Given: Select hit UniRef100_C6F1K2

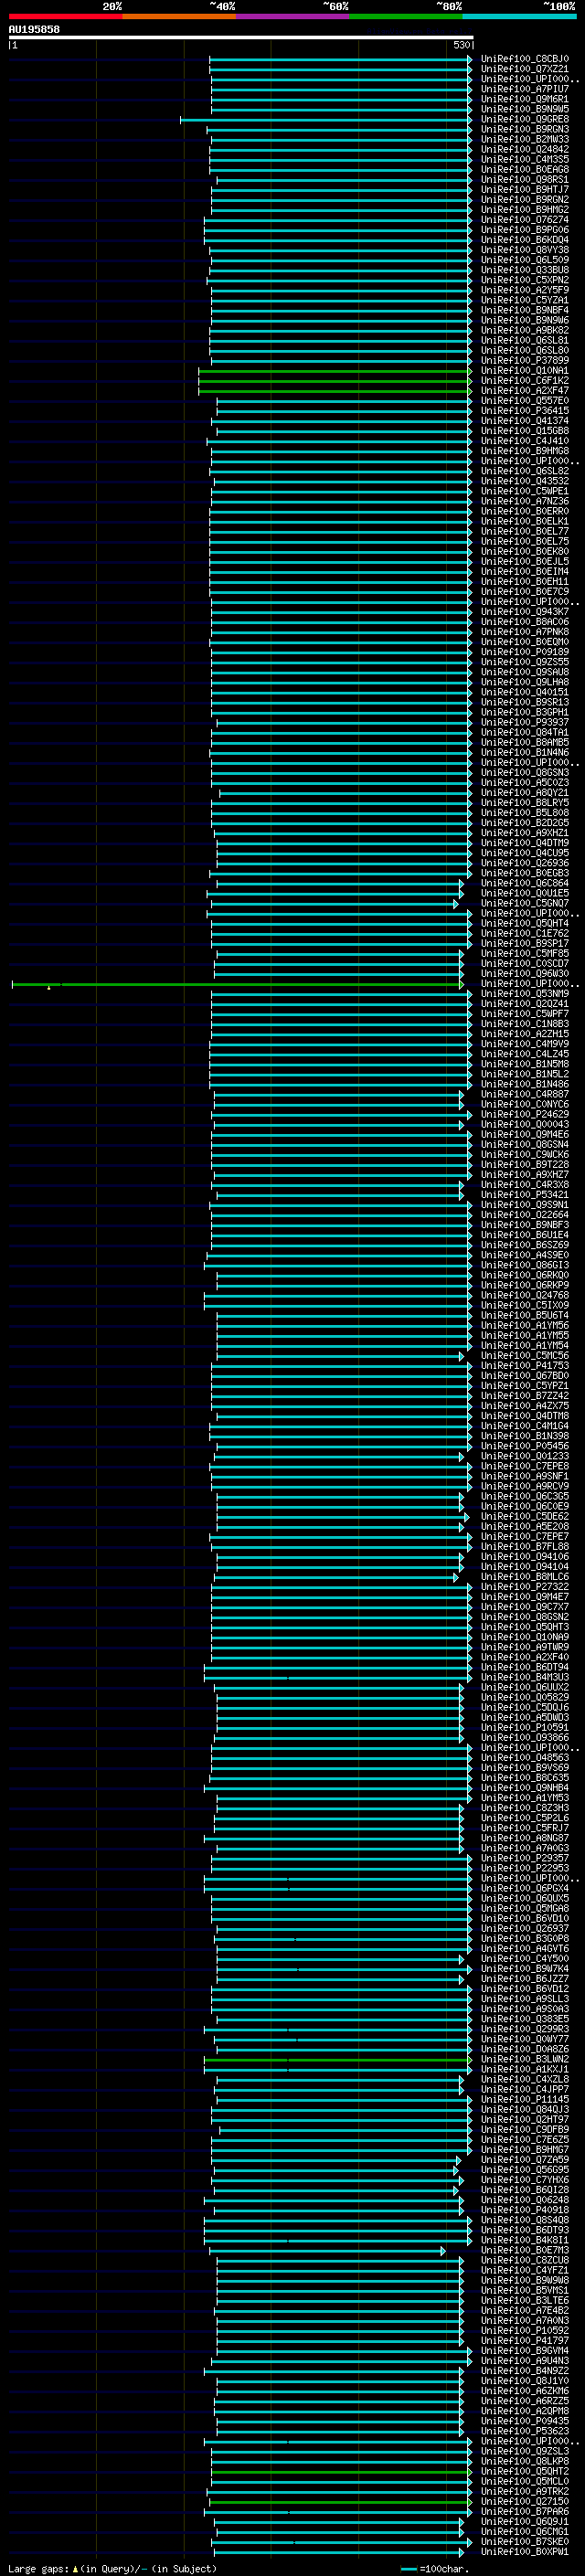Looking at the screenshot, I should point(525,381).
